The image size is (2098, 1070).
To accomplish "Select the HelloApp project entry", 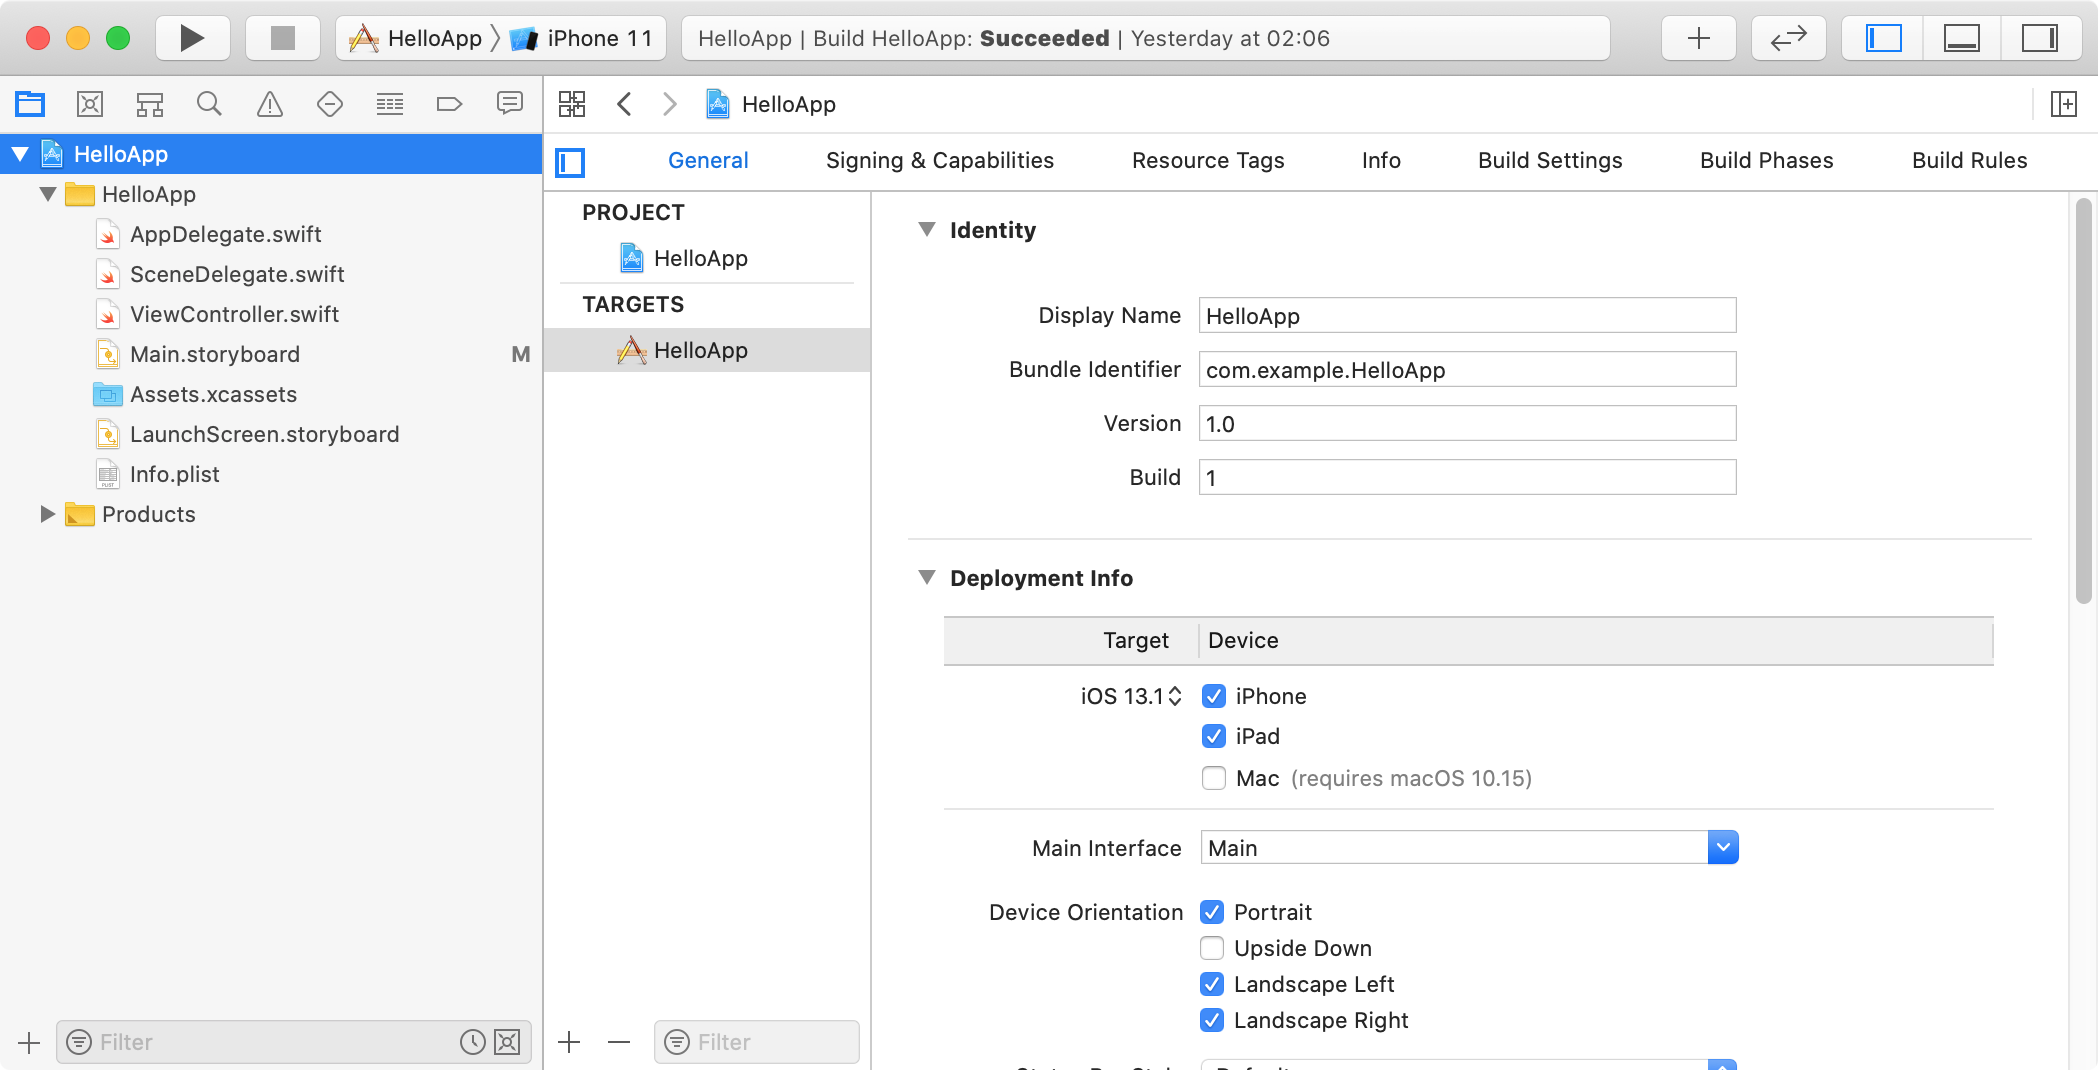I will click(x=707, y=258).
